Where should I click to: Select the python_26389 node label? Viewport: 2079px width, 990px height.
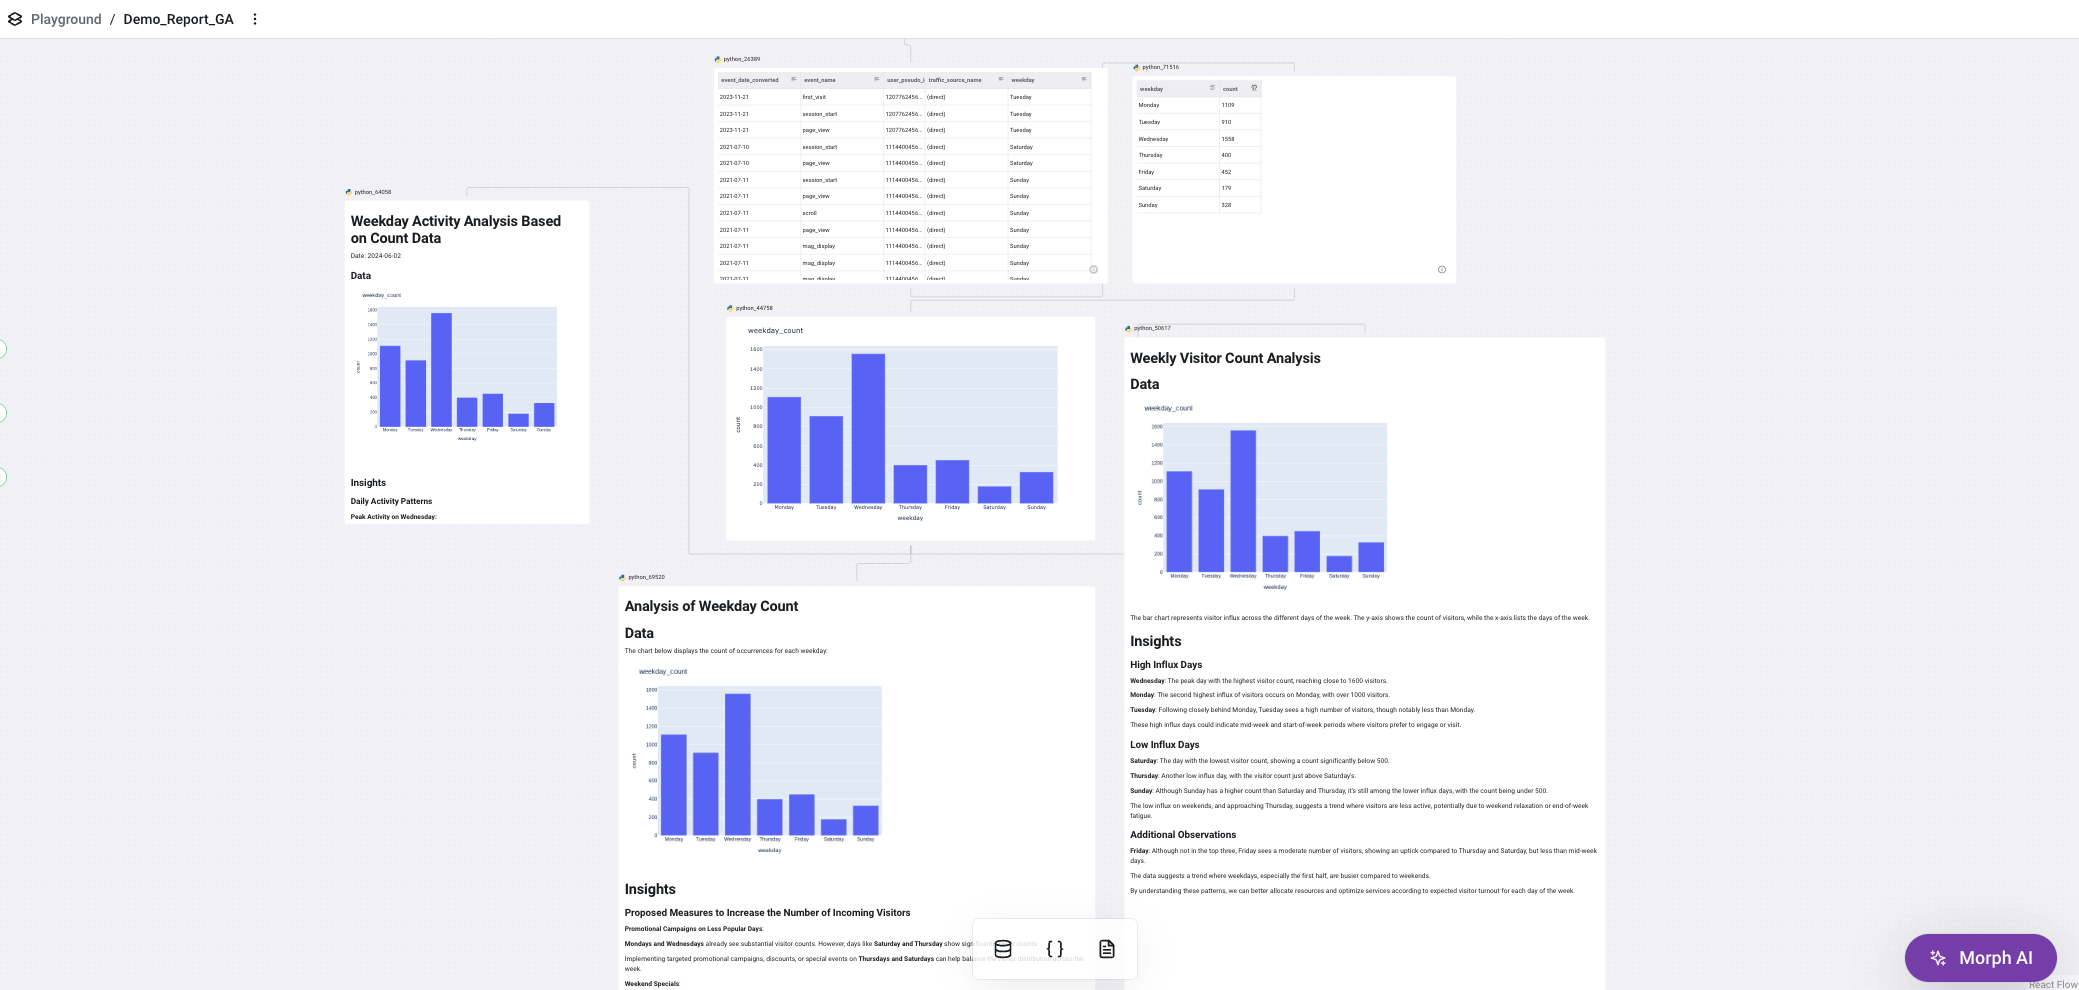coord(741,59)
